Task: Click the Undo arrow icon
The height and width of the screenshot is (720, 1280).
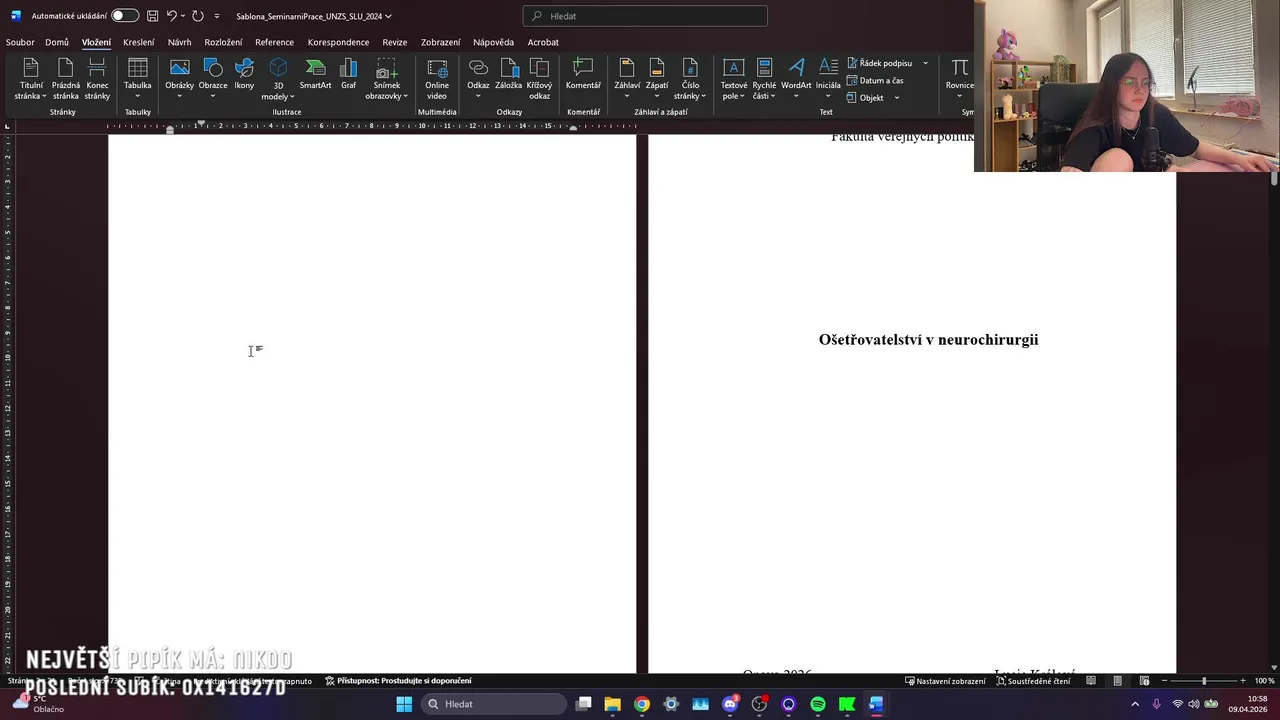Action: (172, 16)
